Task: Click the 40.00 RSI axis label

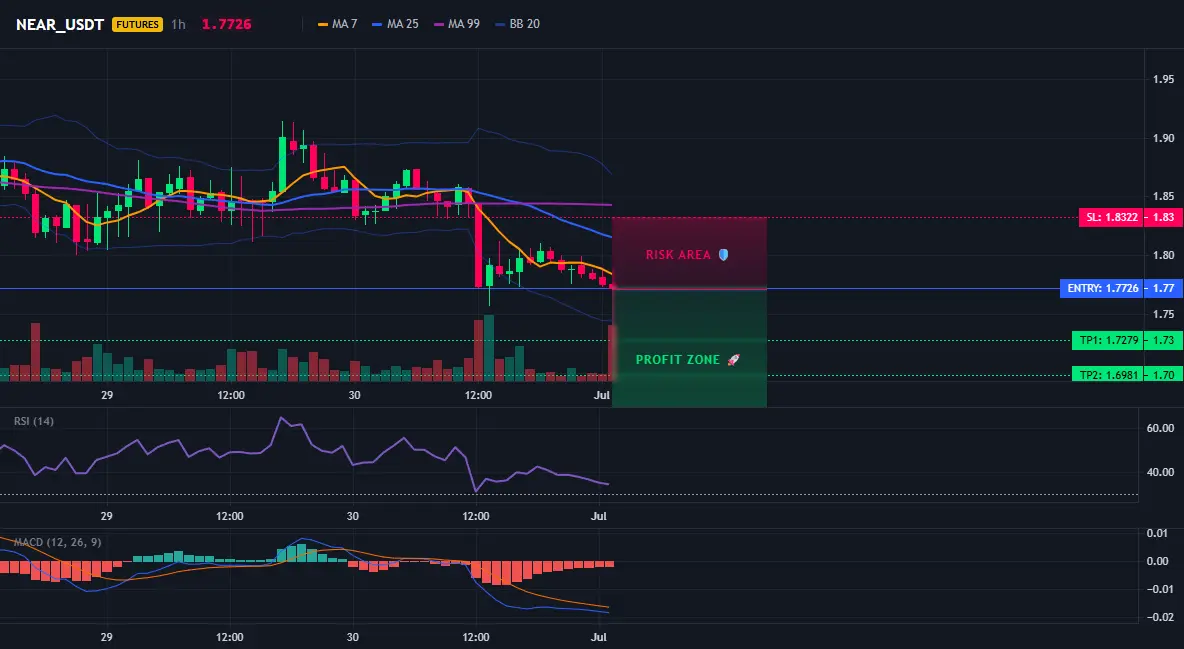Action: click(1161, 472)
